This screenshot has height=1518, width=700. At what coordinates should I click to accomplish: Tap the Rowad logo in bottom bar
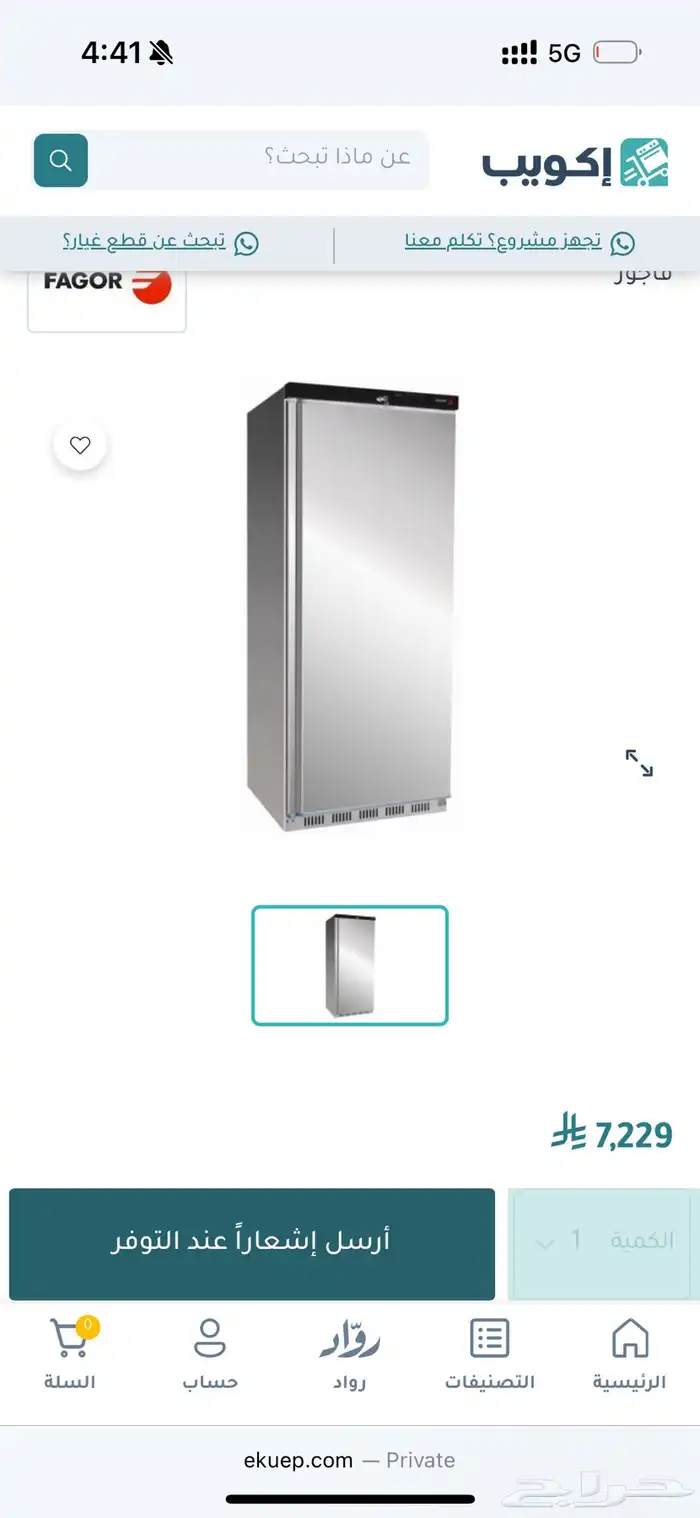click(x=350, y=1340)
